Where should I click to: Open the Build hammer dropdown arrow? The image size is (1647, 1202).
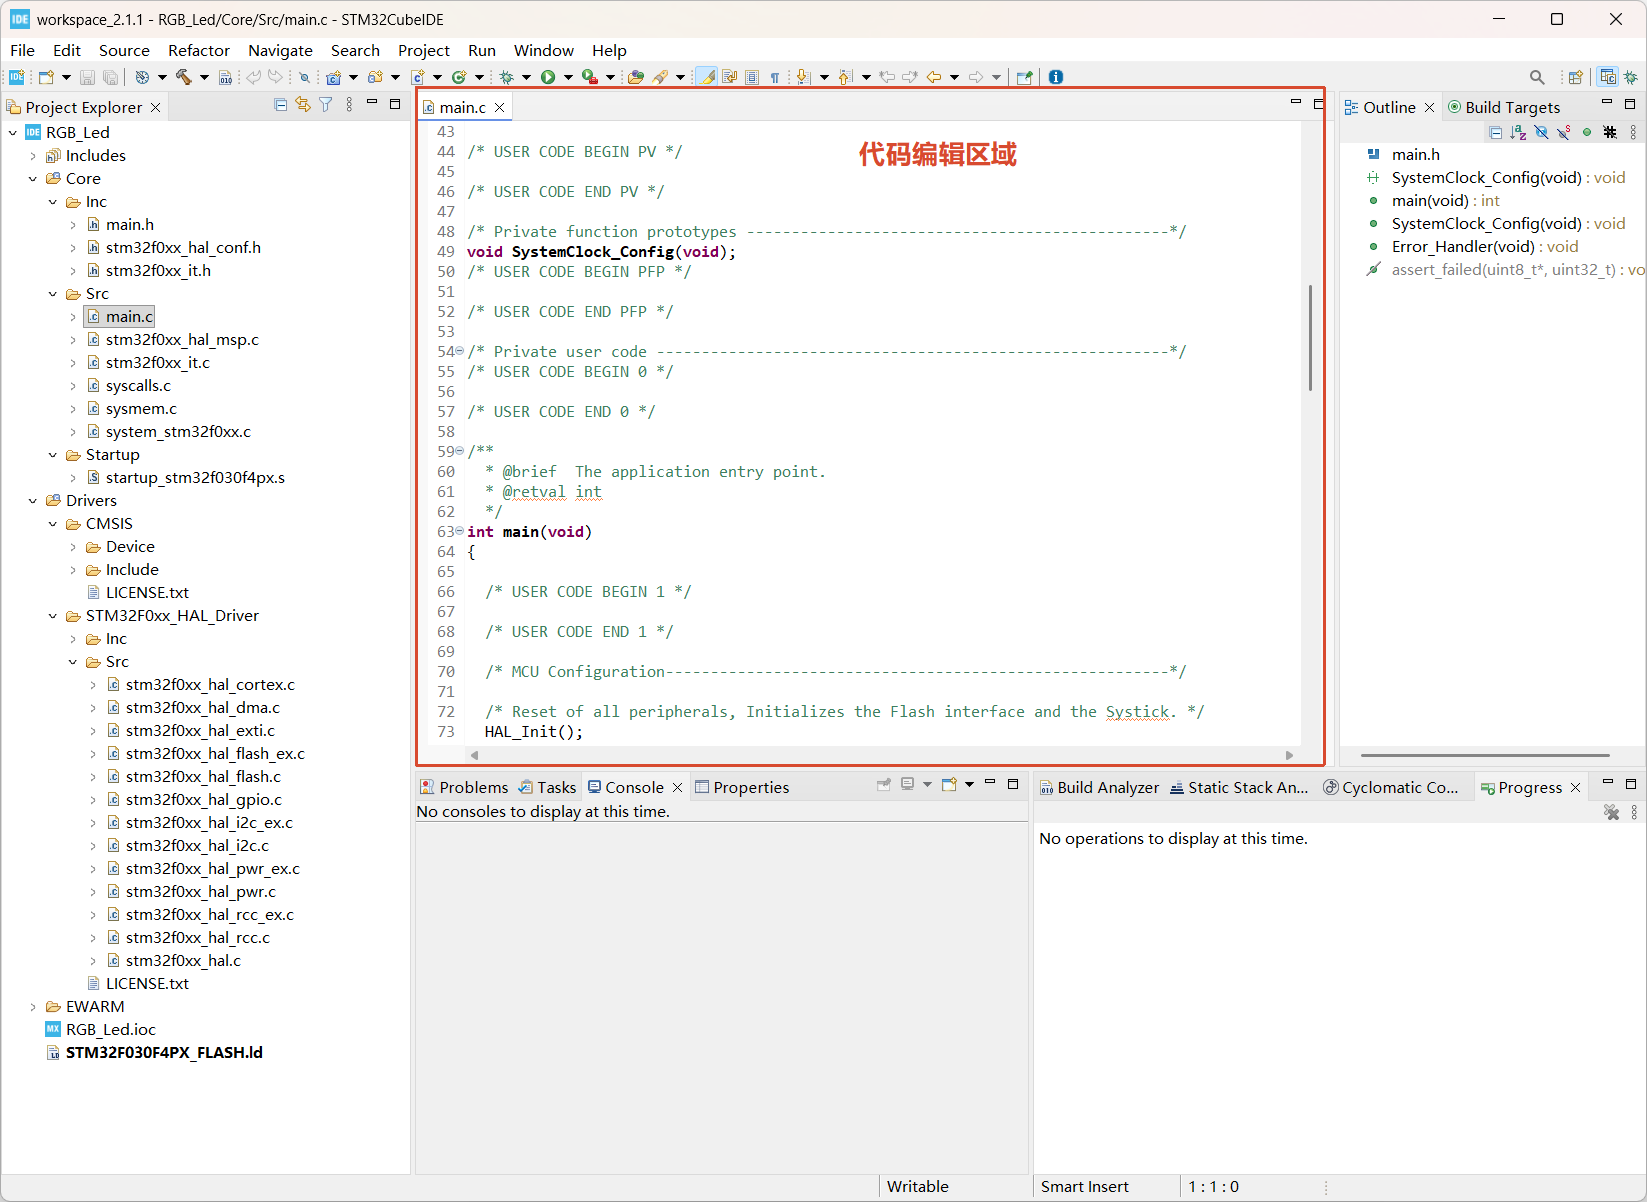[204, 77]
